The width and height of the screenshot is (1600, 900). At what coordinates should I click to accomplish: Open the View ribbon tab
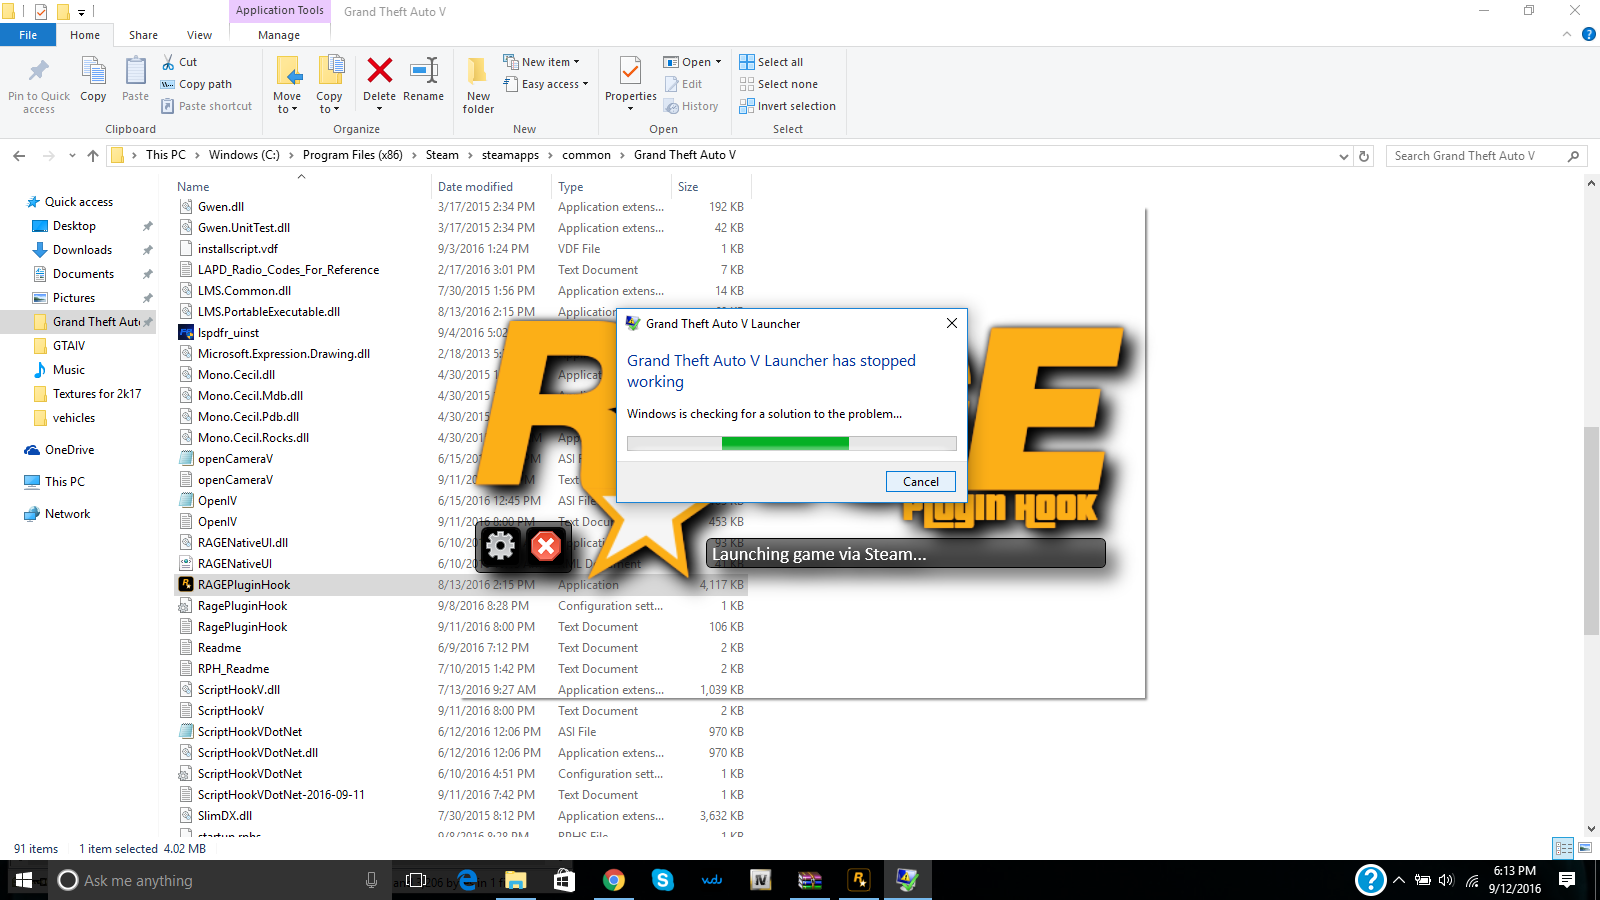click(x=199, y=35)
